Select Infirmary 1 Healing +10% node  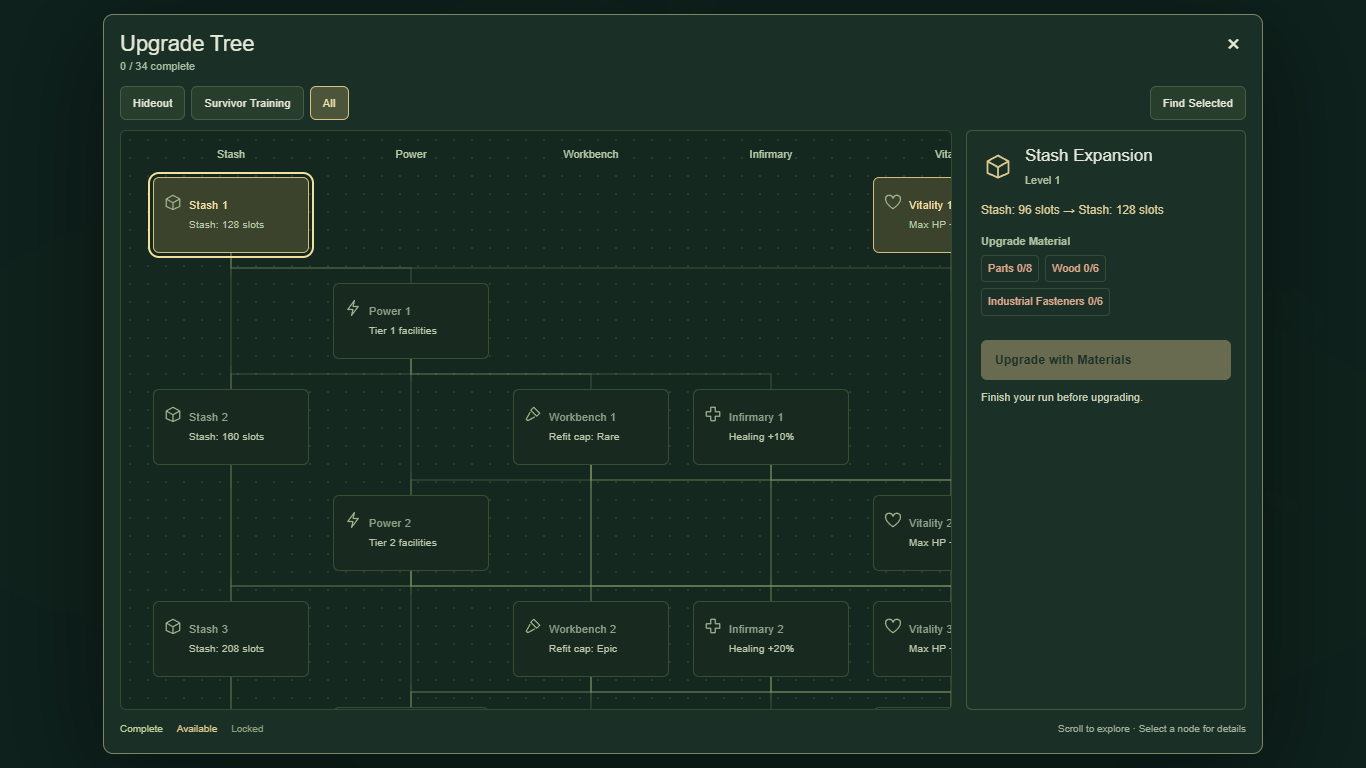pyautogui.click(x=771, y=427)
